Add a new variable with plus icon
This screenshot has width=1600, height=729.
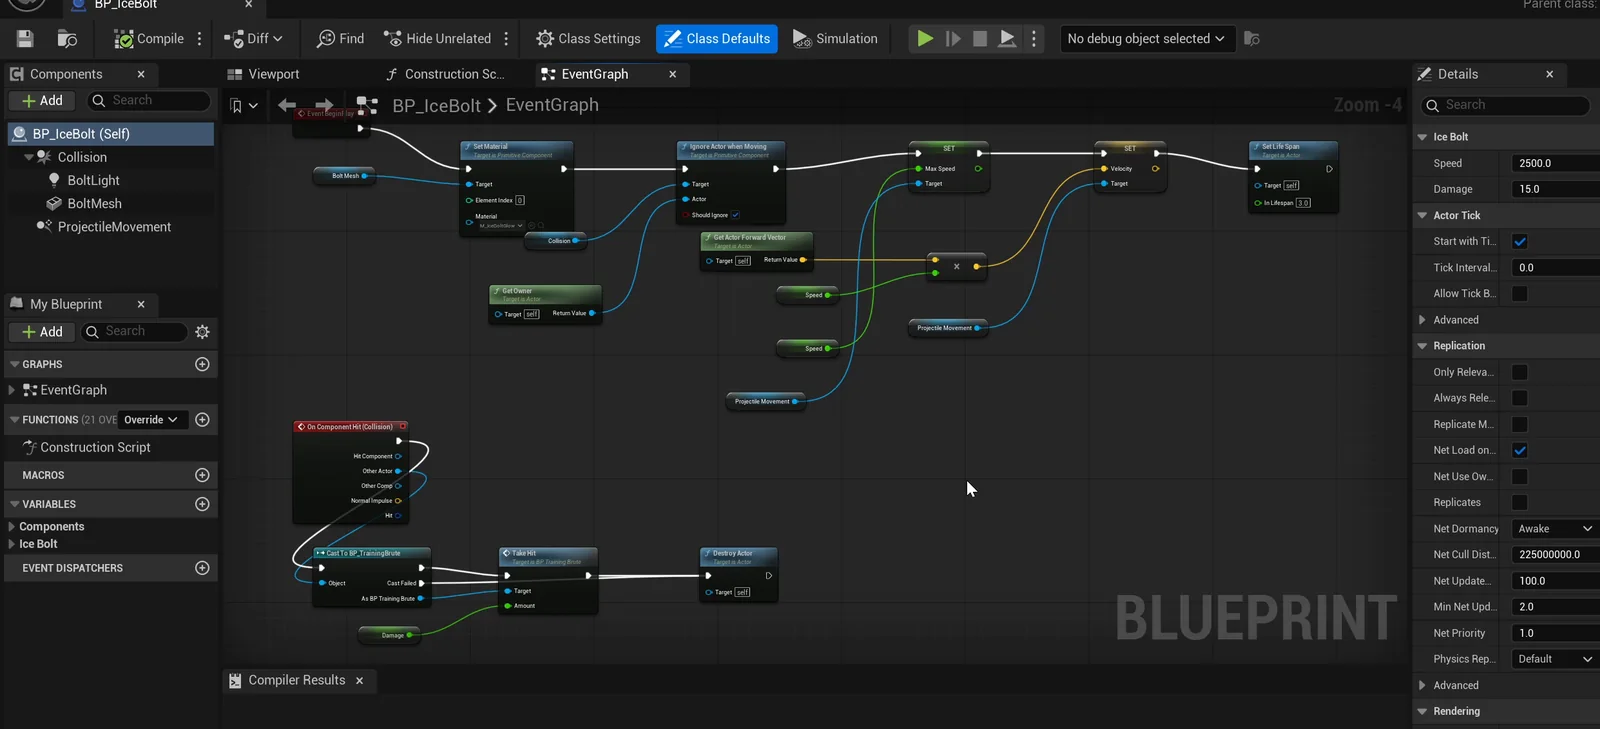tap(202, 504)
